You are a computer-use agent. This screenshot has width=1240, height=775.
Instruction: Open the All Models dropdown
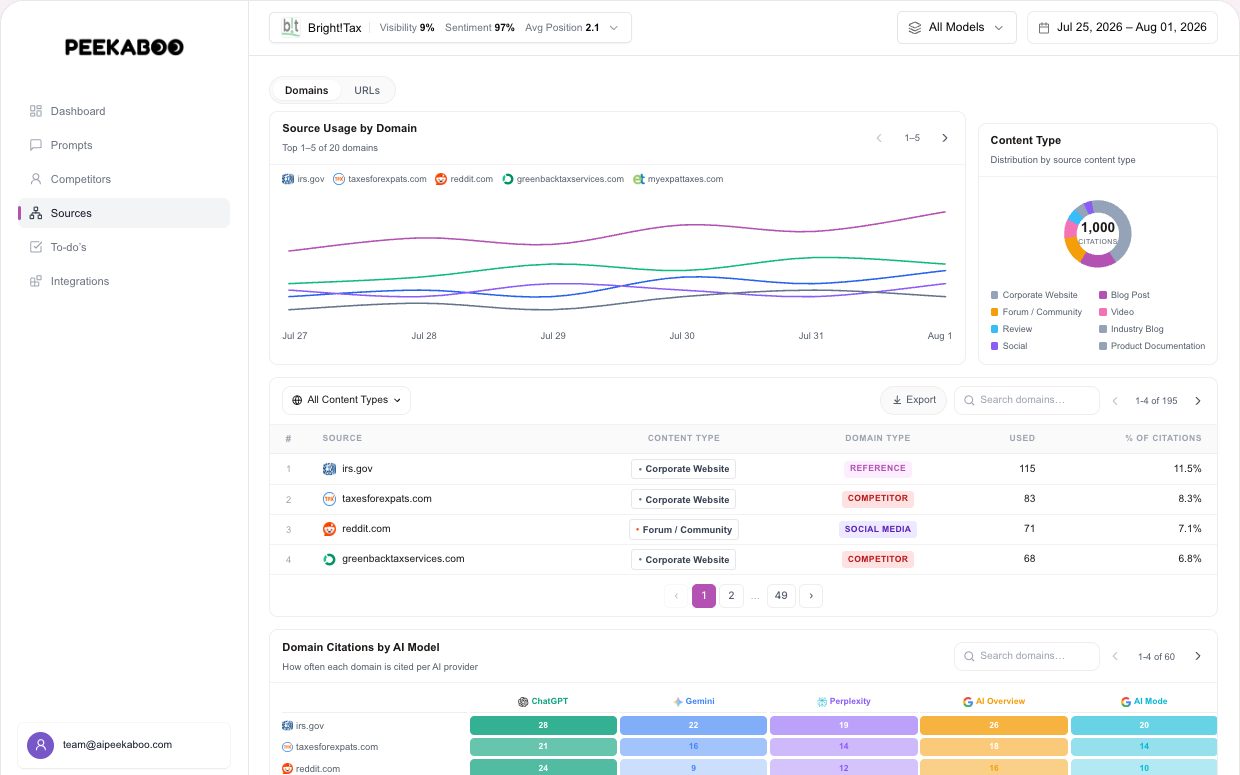pyautogui.click(x=957, y=28)
